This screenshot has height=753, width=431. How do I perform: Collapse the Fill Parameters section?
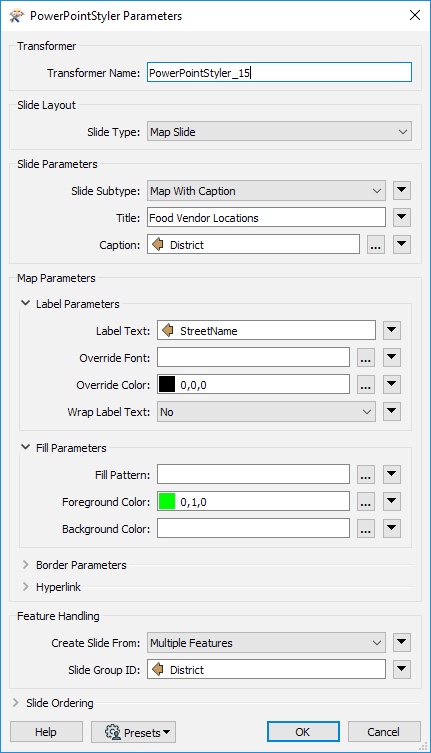tap(25, 448)
